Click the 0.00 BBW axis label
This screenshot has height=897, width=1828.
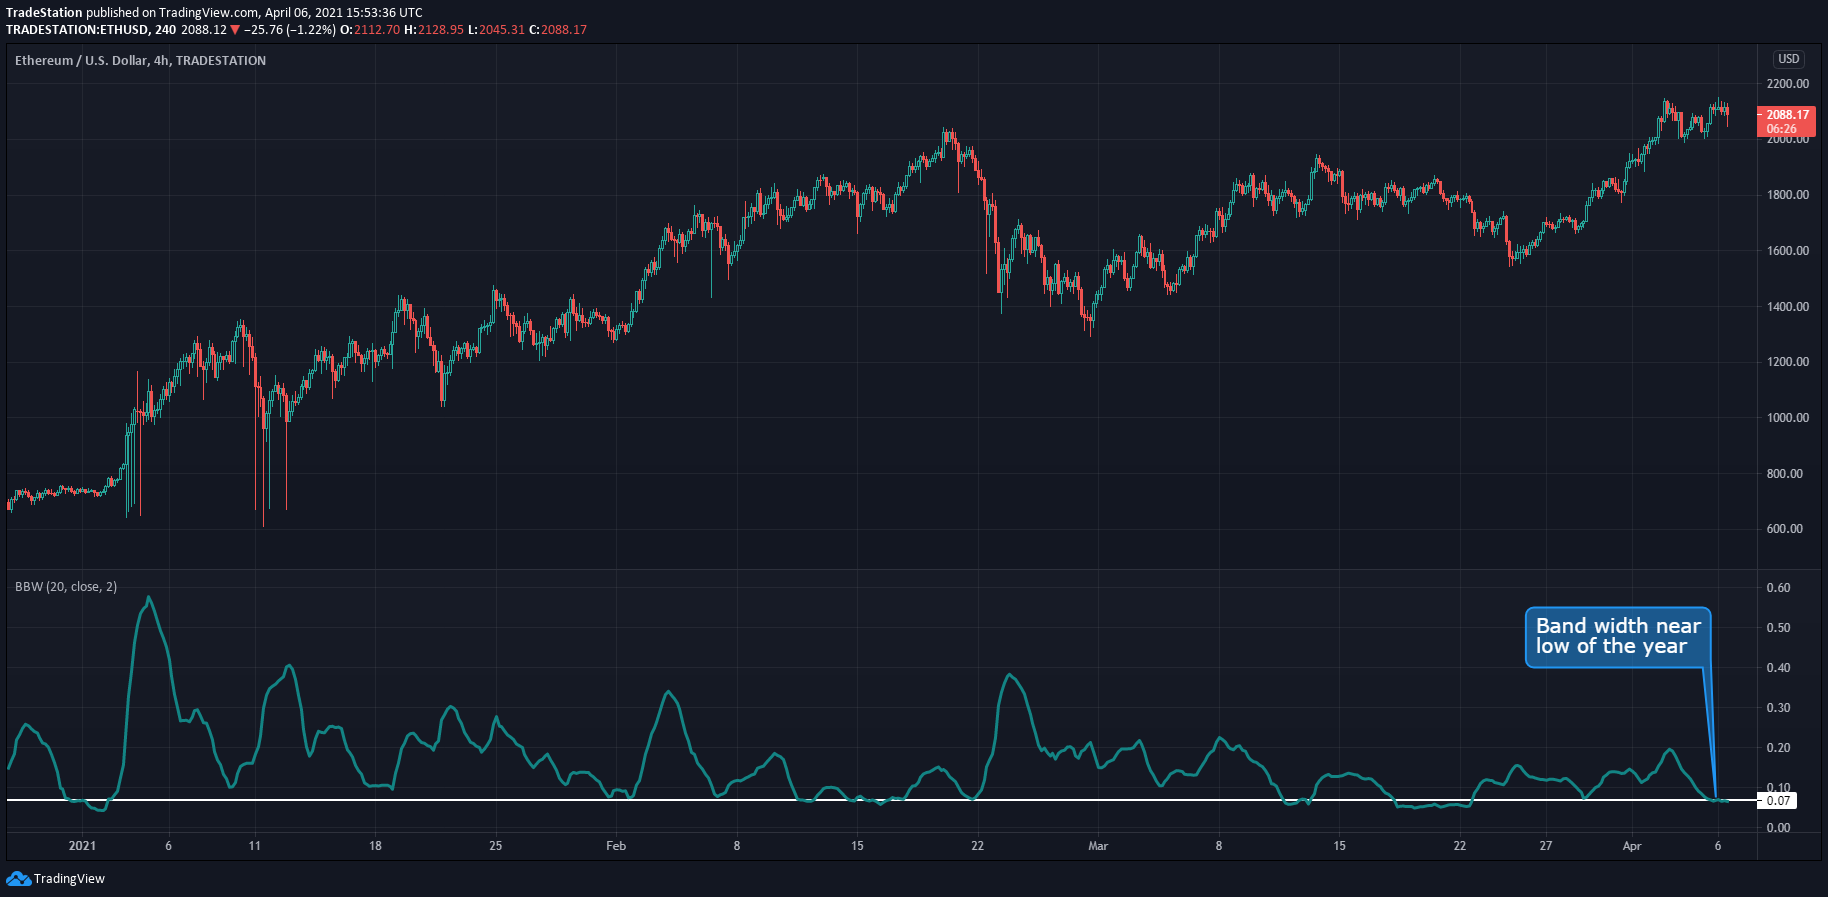1778,828
